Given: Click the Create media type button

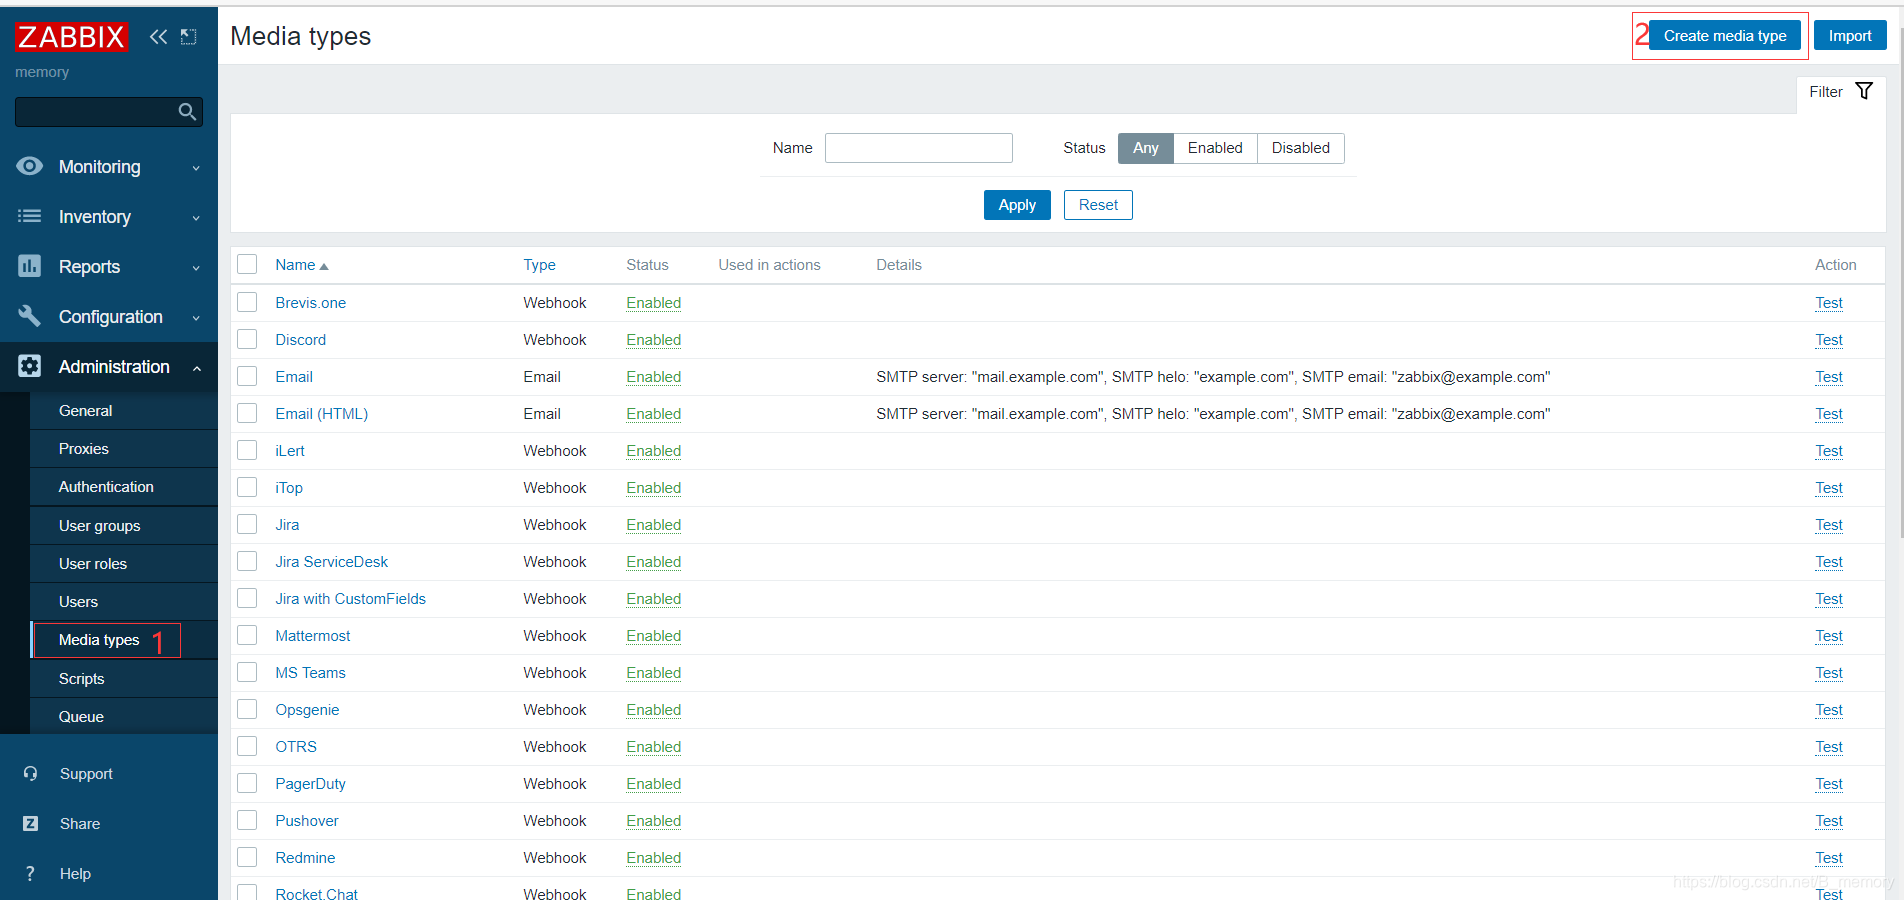Looking at the screenshot, I should [1725, 36].
